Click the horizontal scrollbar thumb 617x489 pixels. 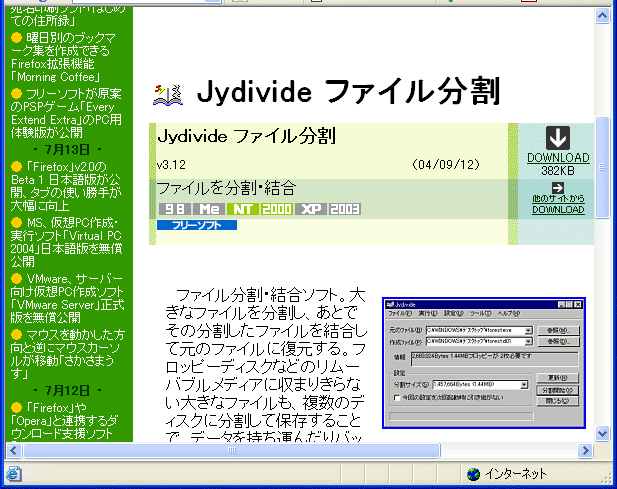(232, 450)
